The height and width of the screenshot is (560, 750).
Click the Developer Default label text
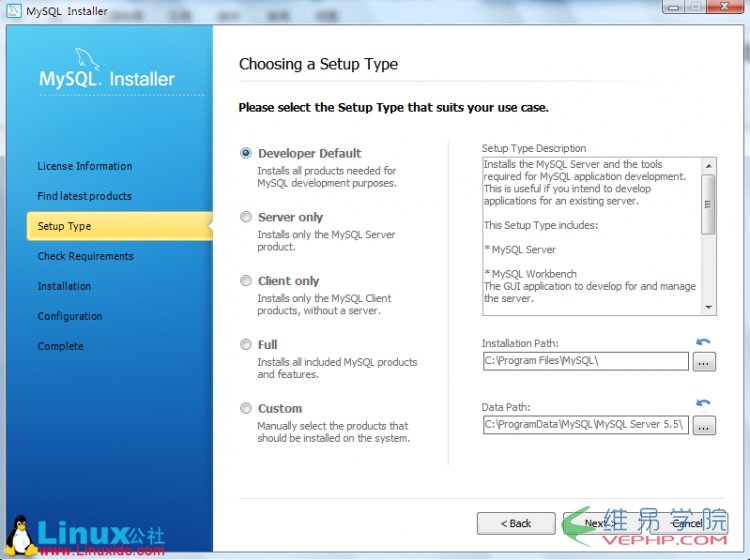click(x=309, y=153)
